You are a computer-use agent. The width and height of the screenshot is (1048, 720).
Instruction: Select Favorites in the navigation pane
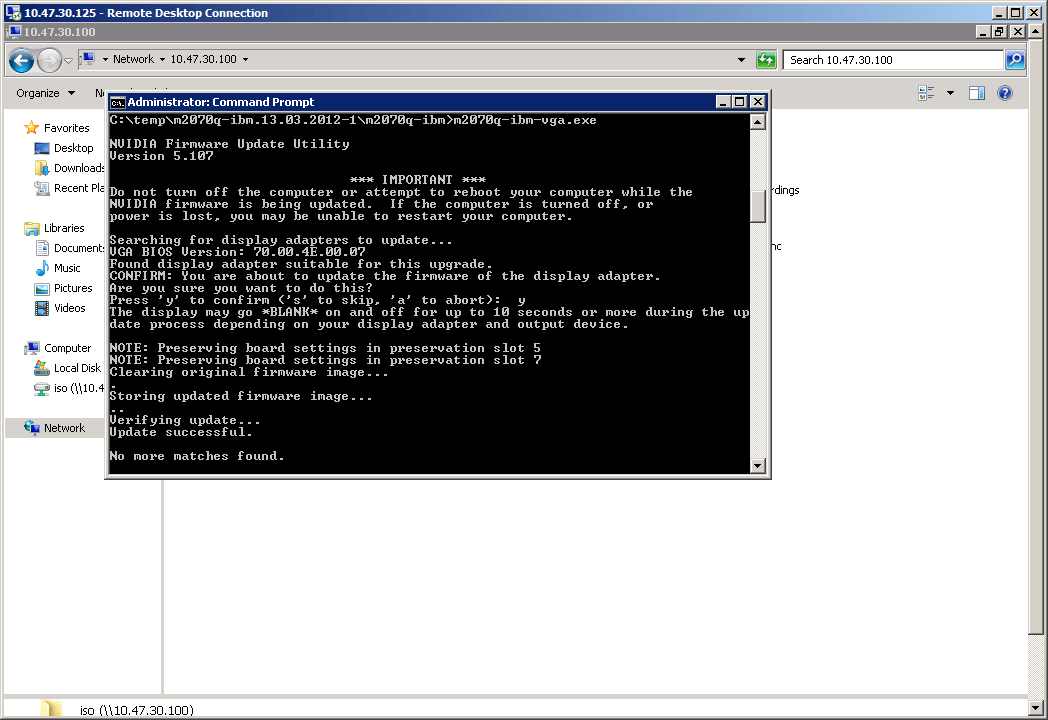tap(66, 128)
